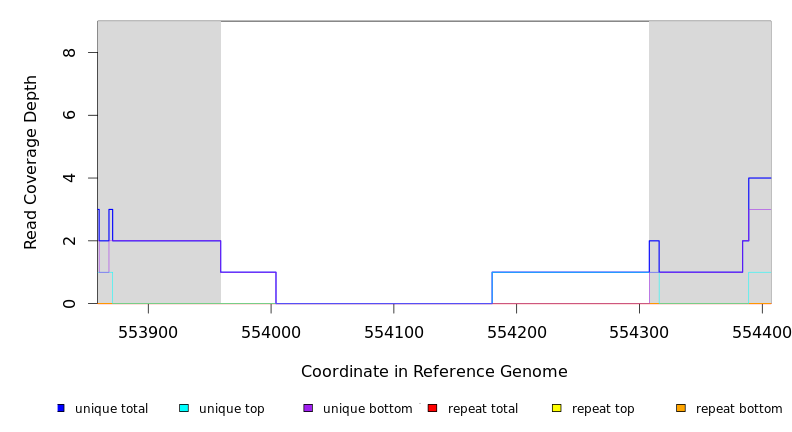Click the orange 'repeat bottom' legend swatch

681,408
